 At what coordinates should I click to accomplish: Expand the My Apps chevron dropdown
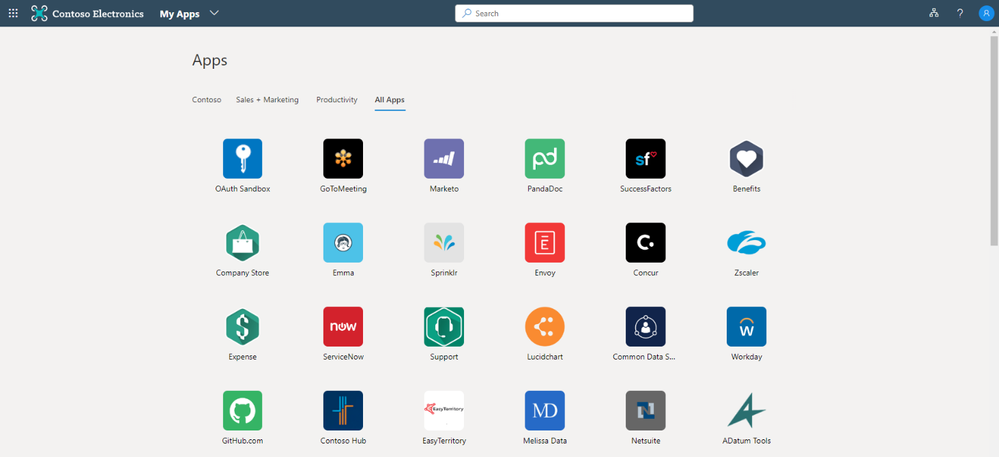click(x=214, y=13)
